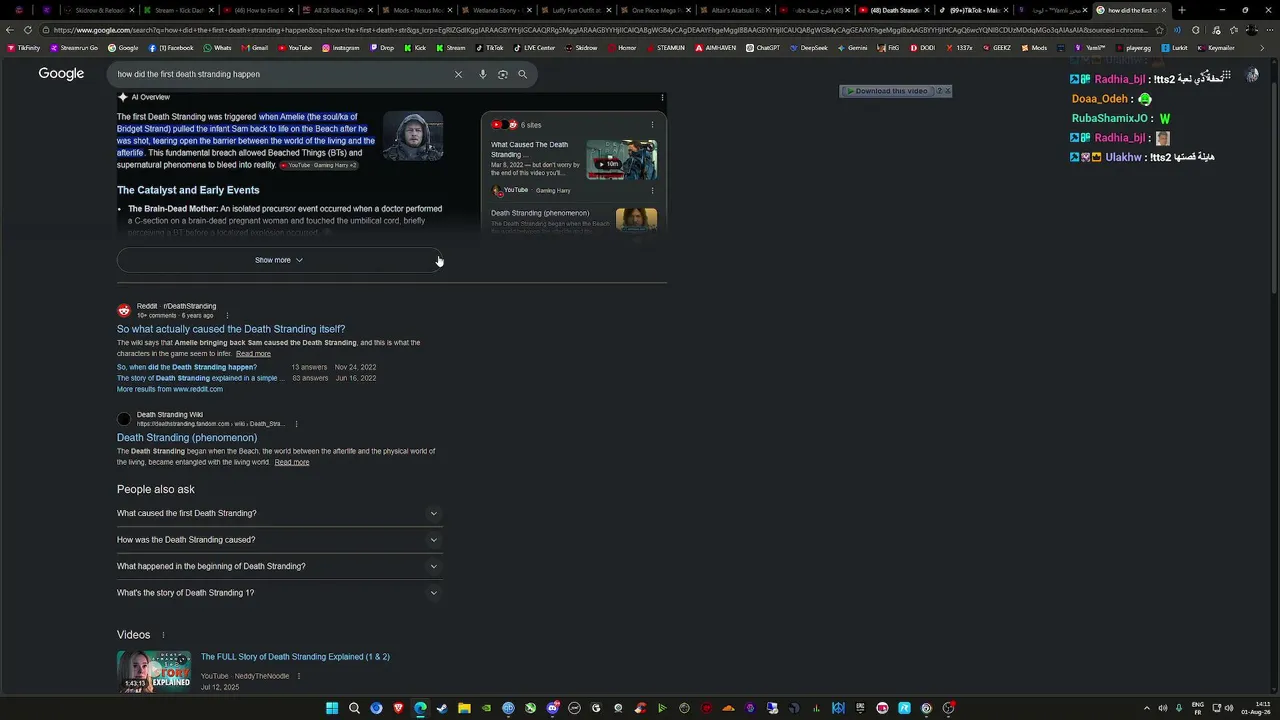Open Windows Start menu
Viewport: 1280px width, 720px height.
pyautogui.click(x=332, y=708)
